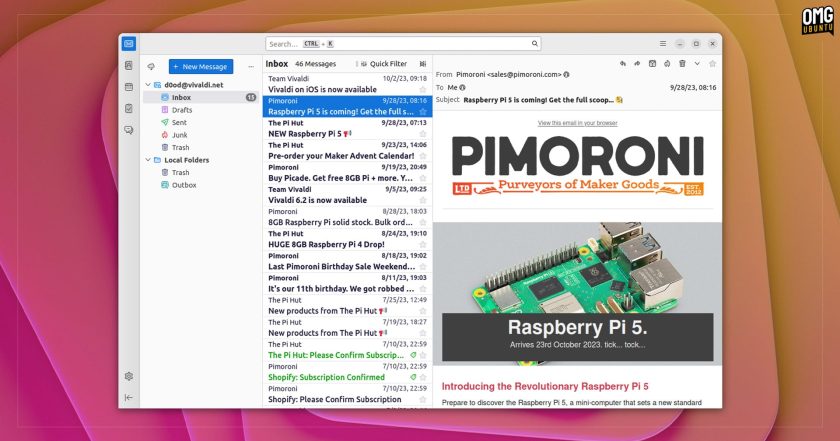This screenshot has height=441, width=840.
Task: Collapse the d0od@vivaldi.net account tree
Action: [148, 85]
